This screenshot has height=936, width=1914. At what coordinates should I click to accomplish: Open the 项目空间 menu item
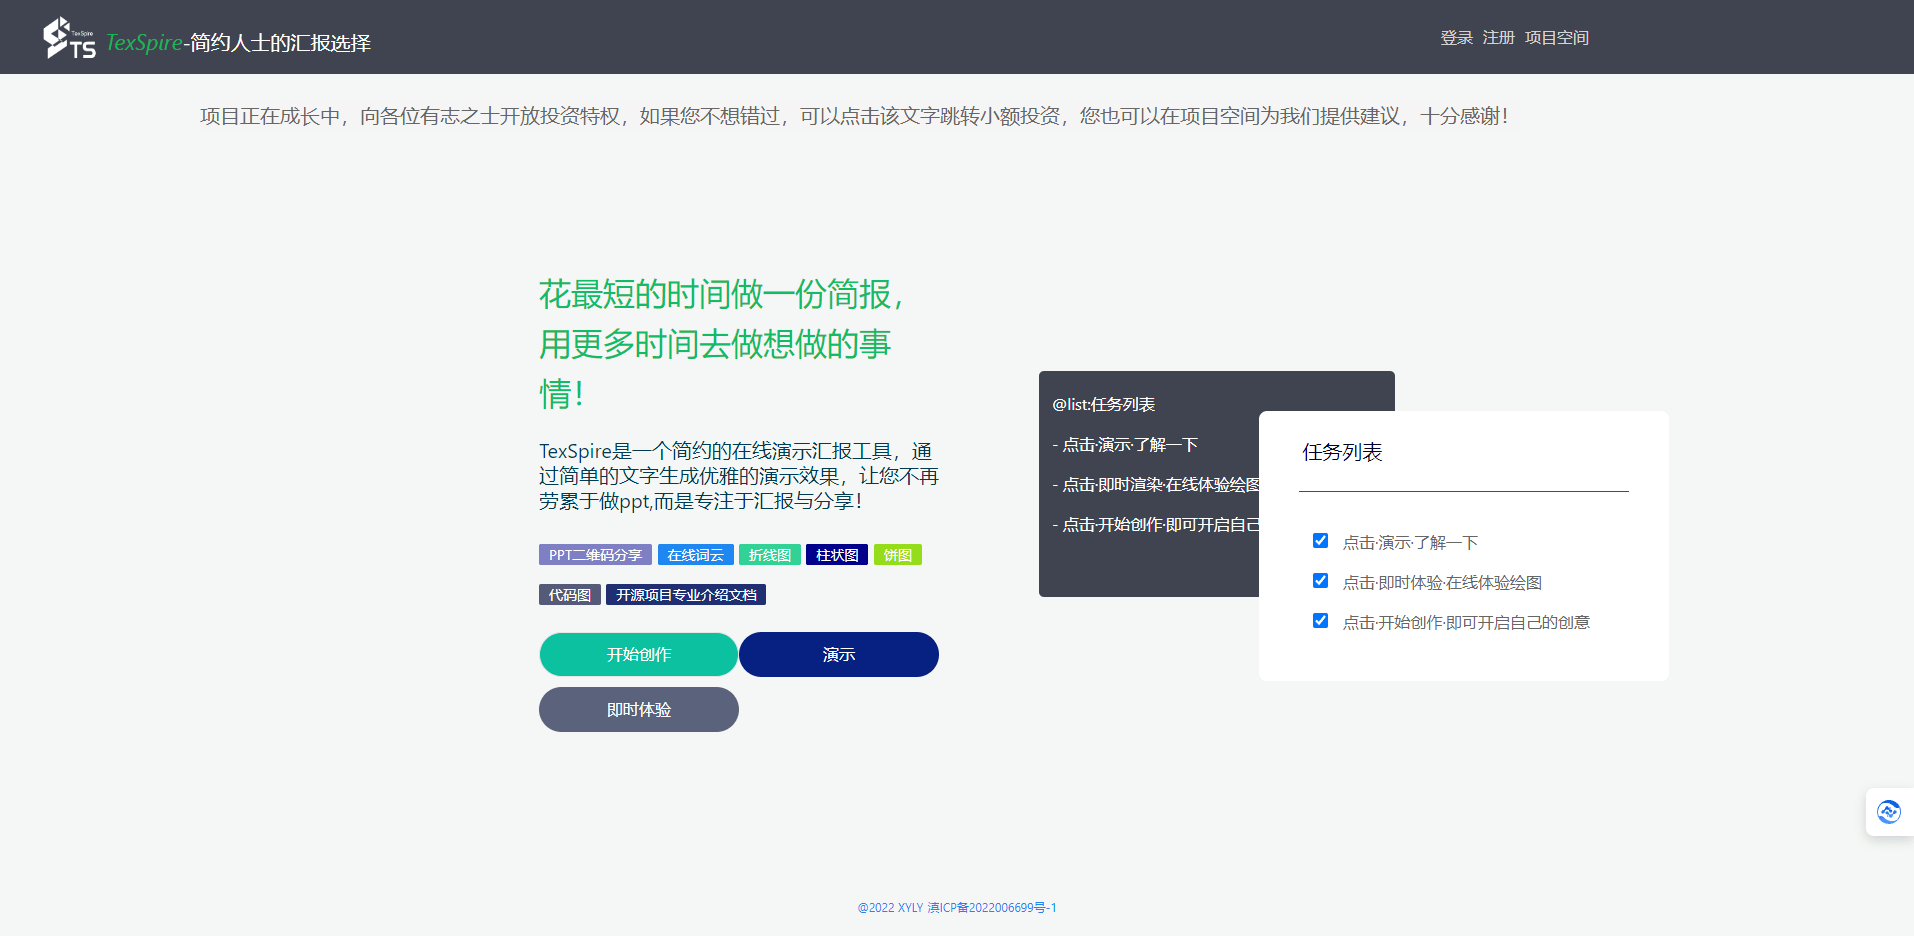[x=1556, y=37]
